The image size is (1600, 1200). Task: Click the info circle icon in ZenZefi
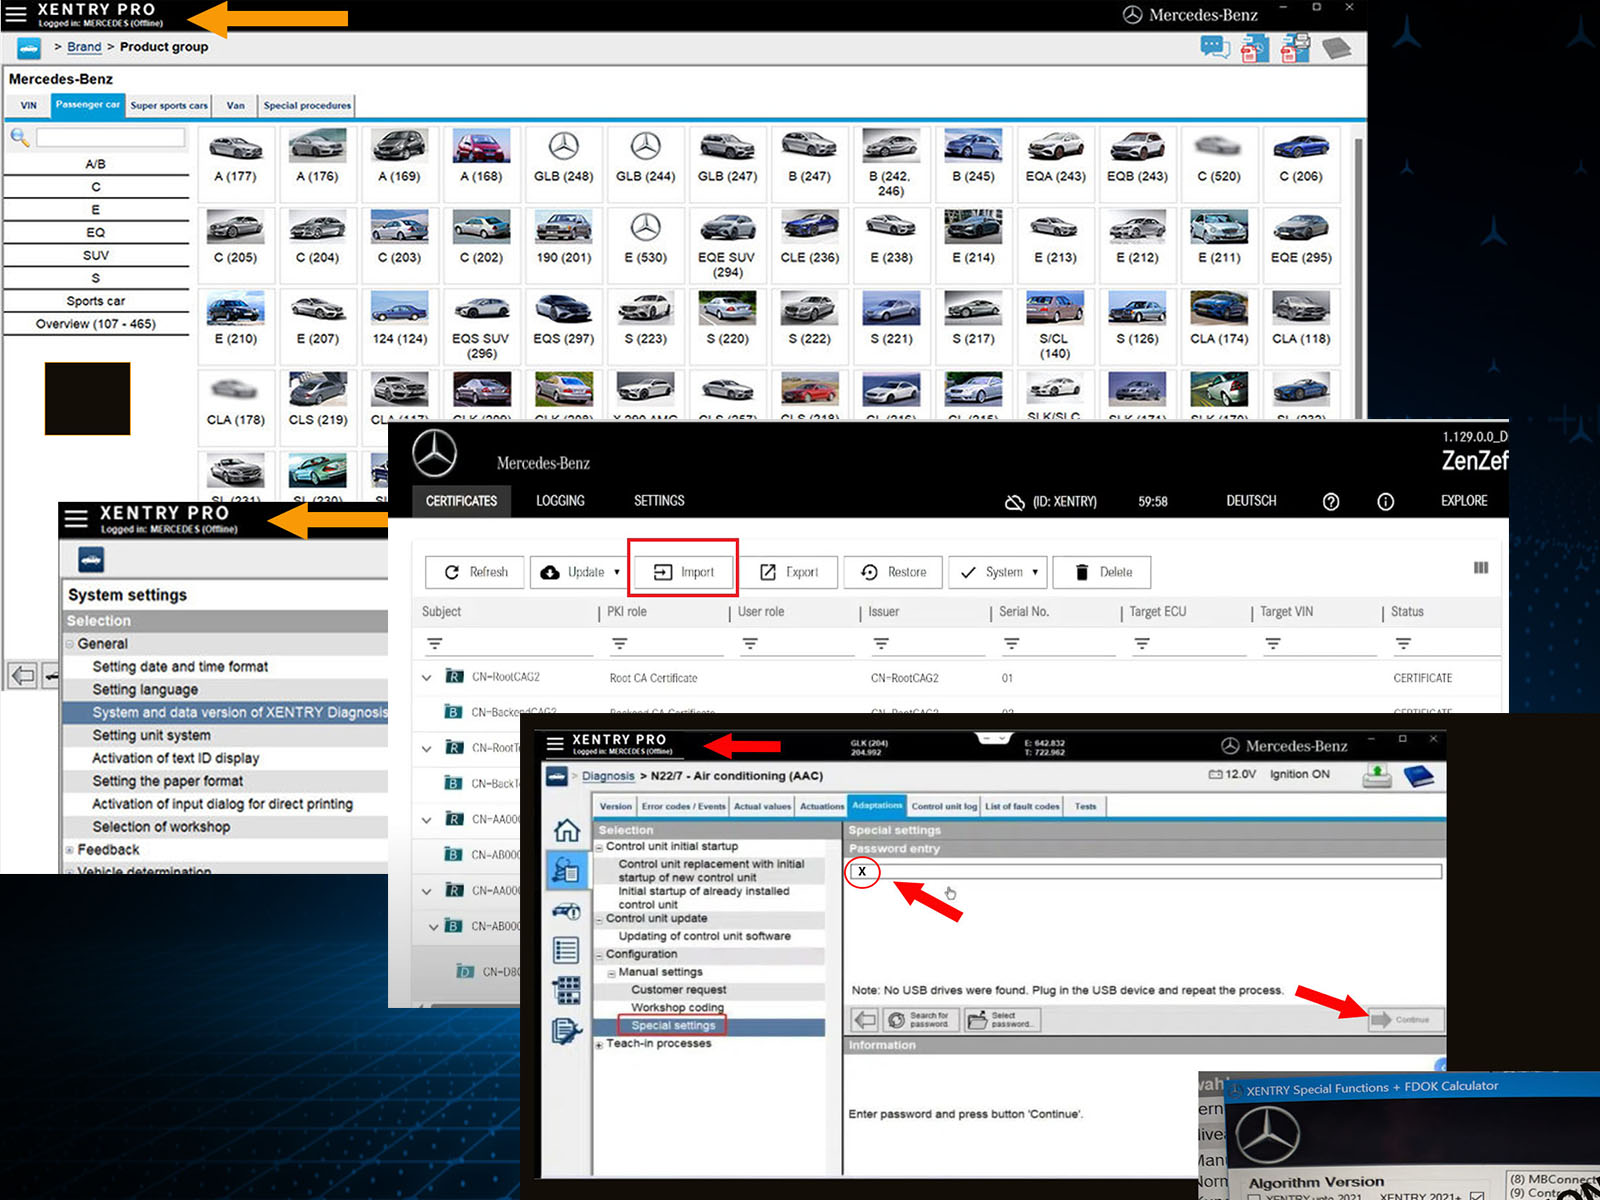click(x=1385, y=502)
